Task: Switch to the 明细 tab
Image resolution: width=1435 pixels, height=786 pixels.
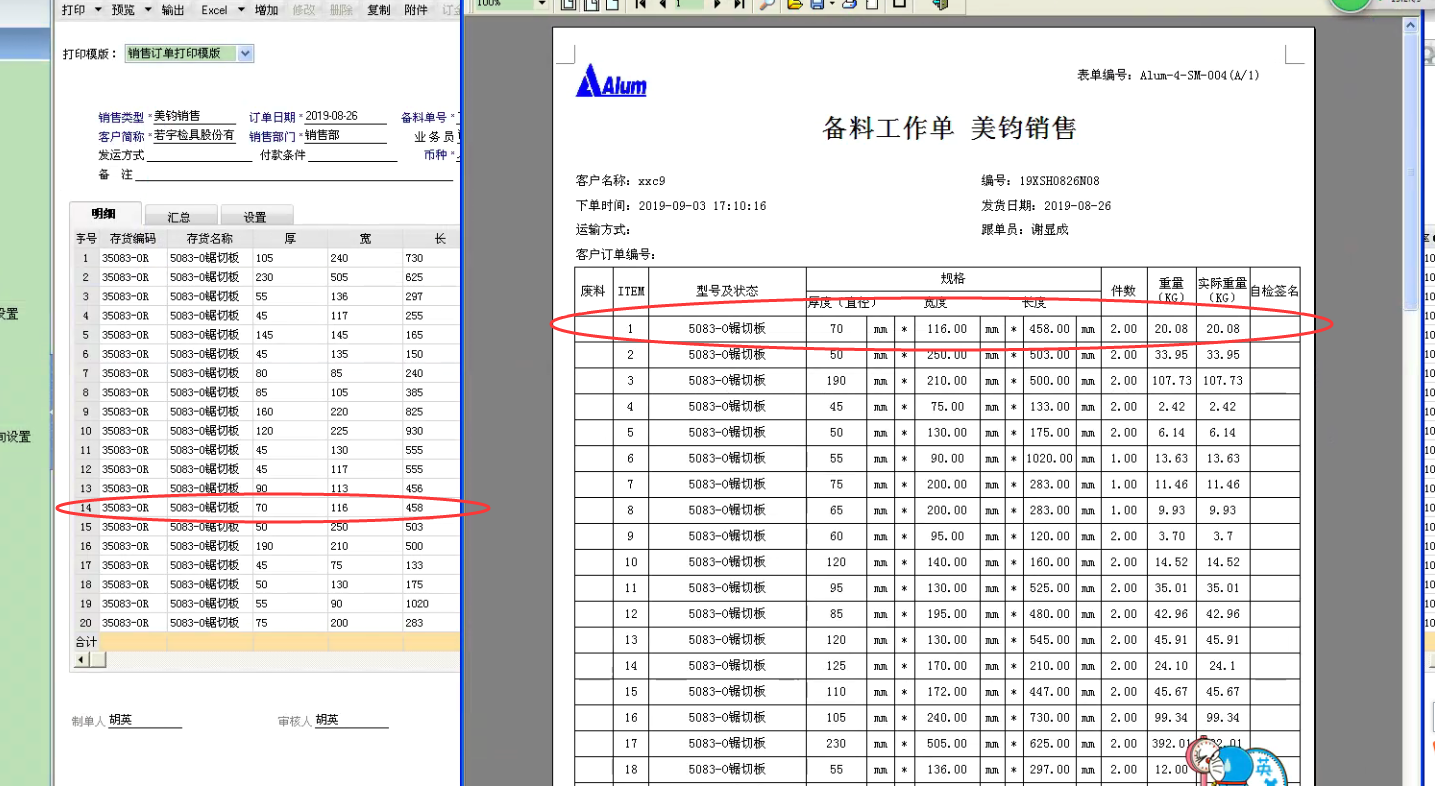Action: click(x=104, y=215)
